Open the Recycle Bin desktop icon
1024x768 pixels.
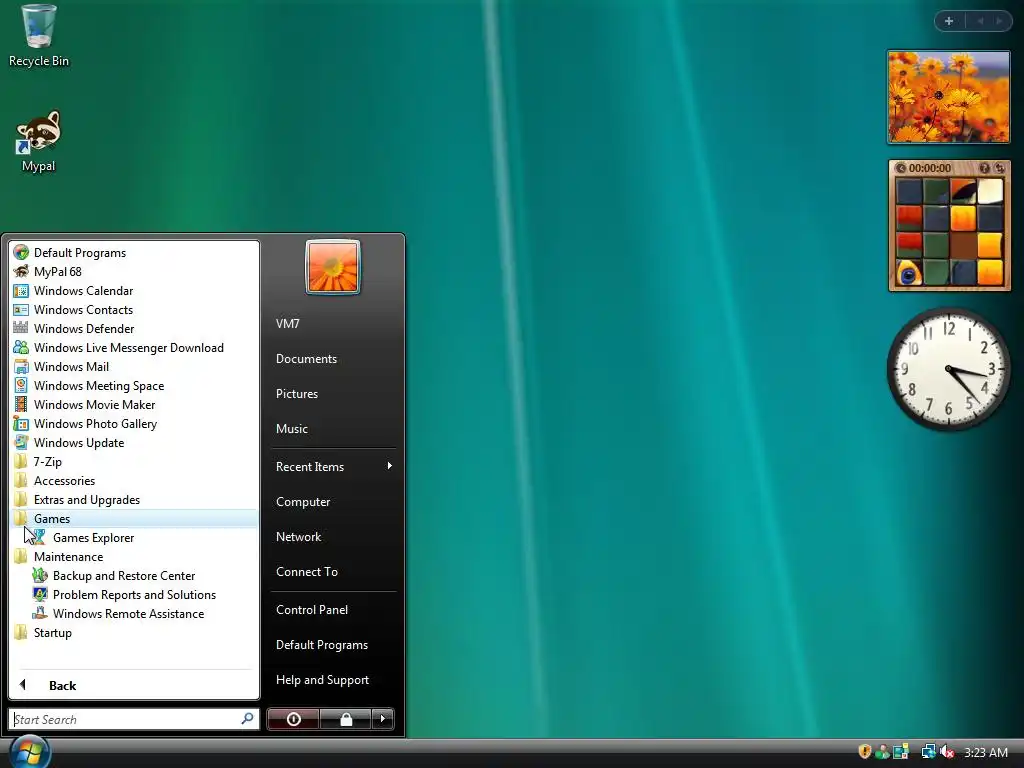pyautogui.click(x=39, y=36)
